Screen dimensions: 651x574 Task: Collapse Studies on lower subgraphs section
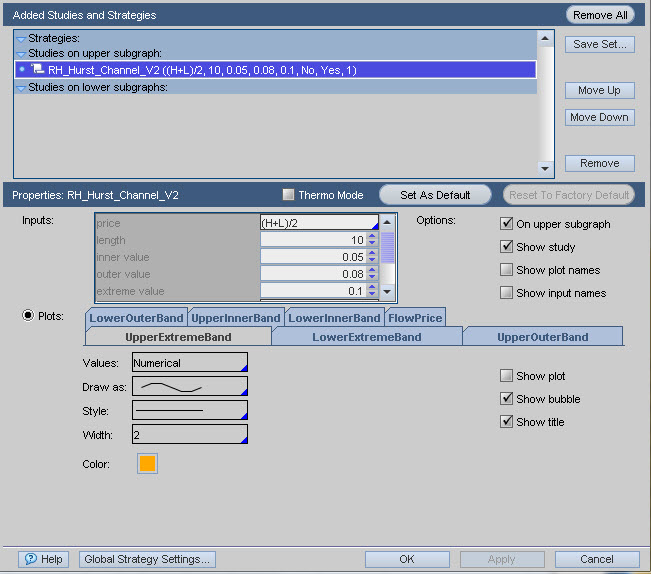point(21,88)
